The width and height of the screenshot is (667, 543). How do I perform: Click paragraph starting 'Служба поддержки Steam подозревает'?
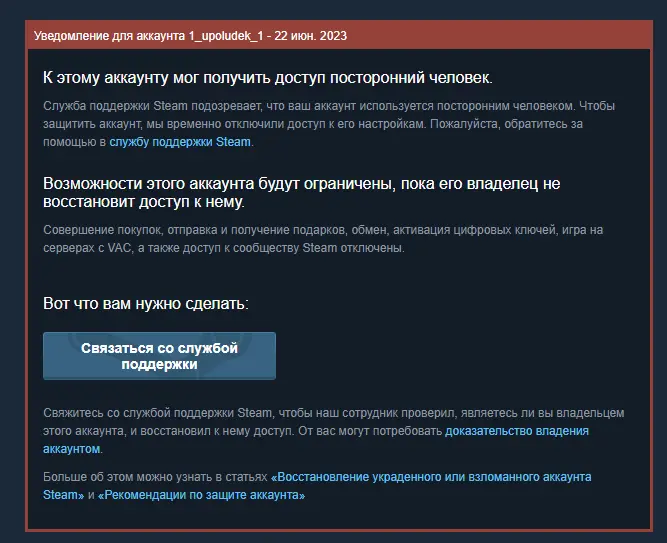click(x=329, y=124)
